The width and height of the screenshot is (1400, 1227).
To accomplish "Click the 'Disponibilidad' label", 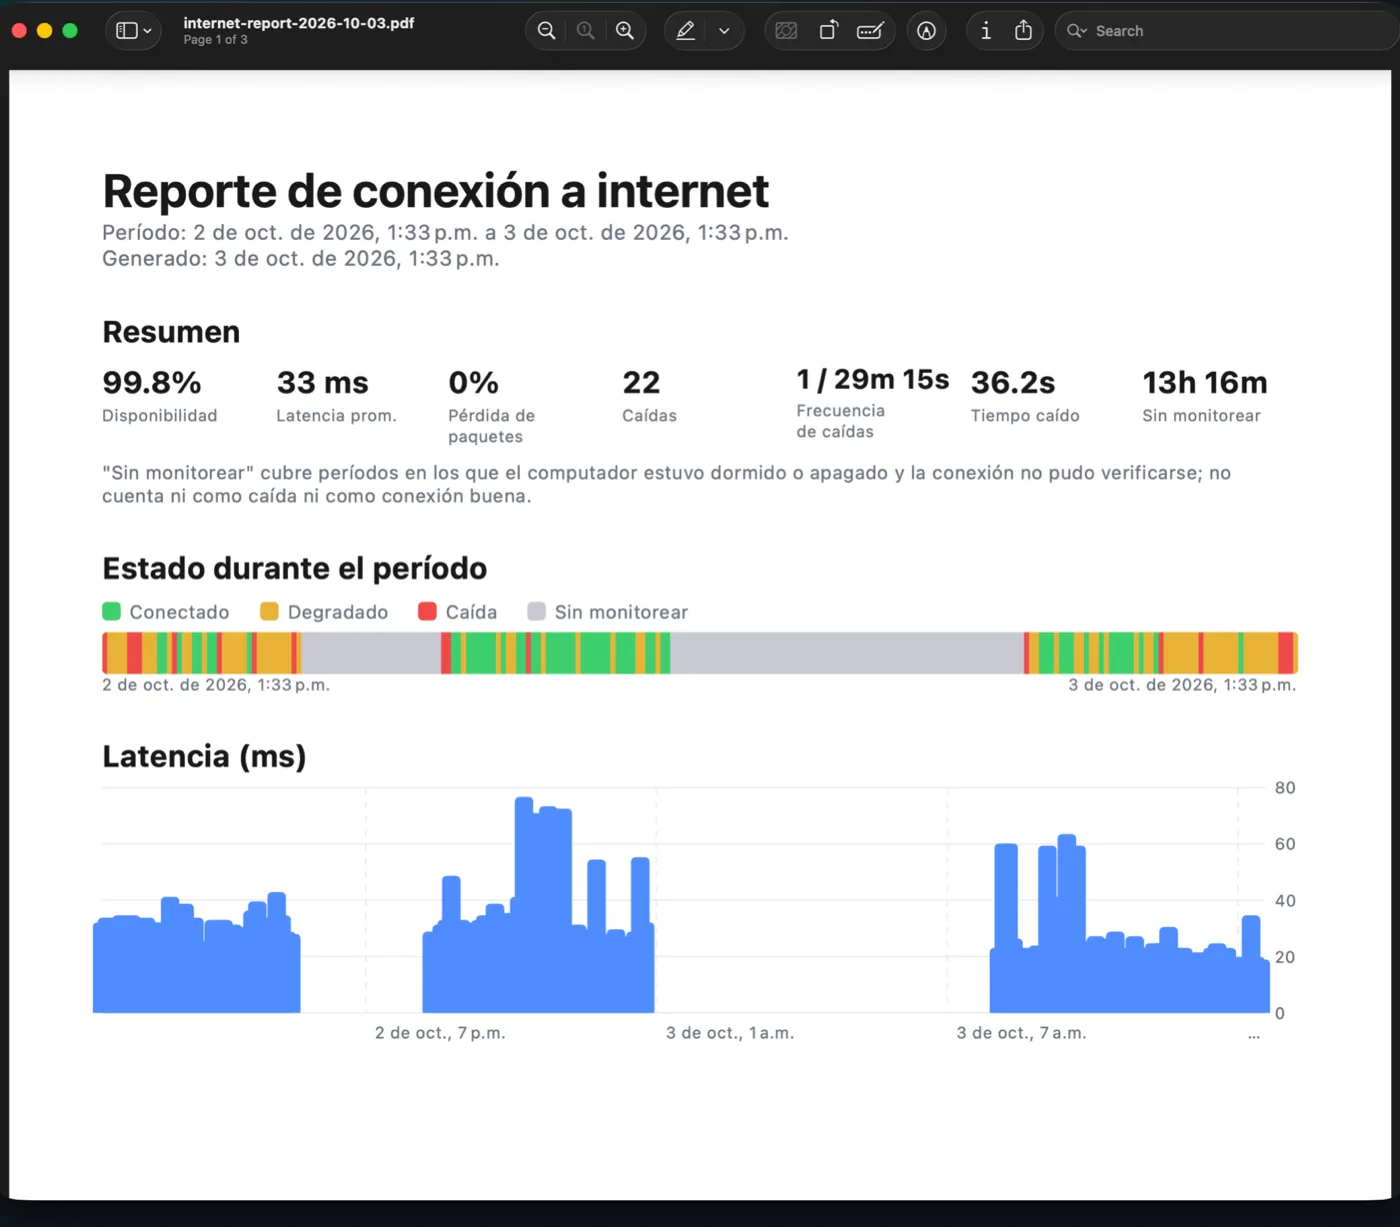I will pyautogui.click(x=160, y=416).
